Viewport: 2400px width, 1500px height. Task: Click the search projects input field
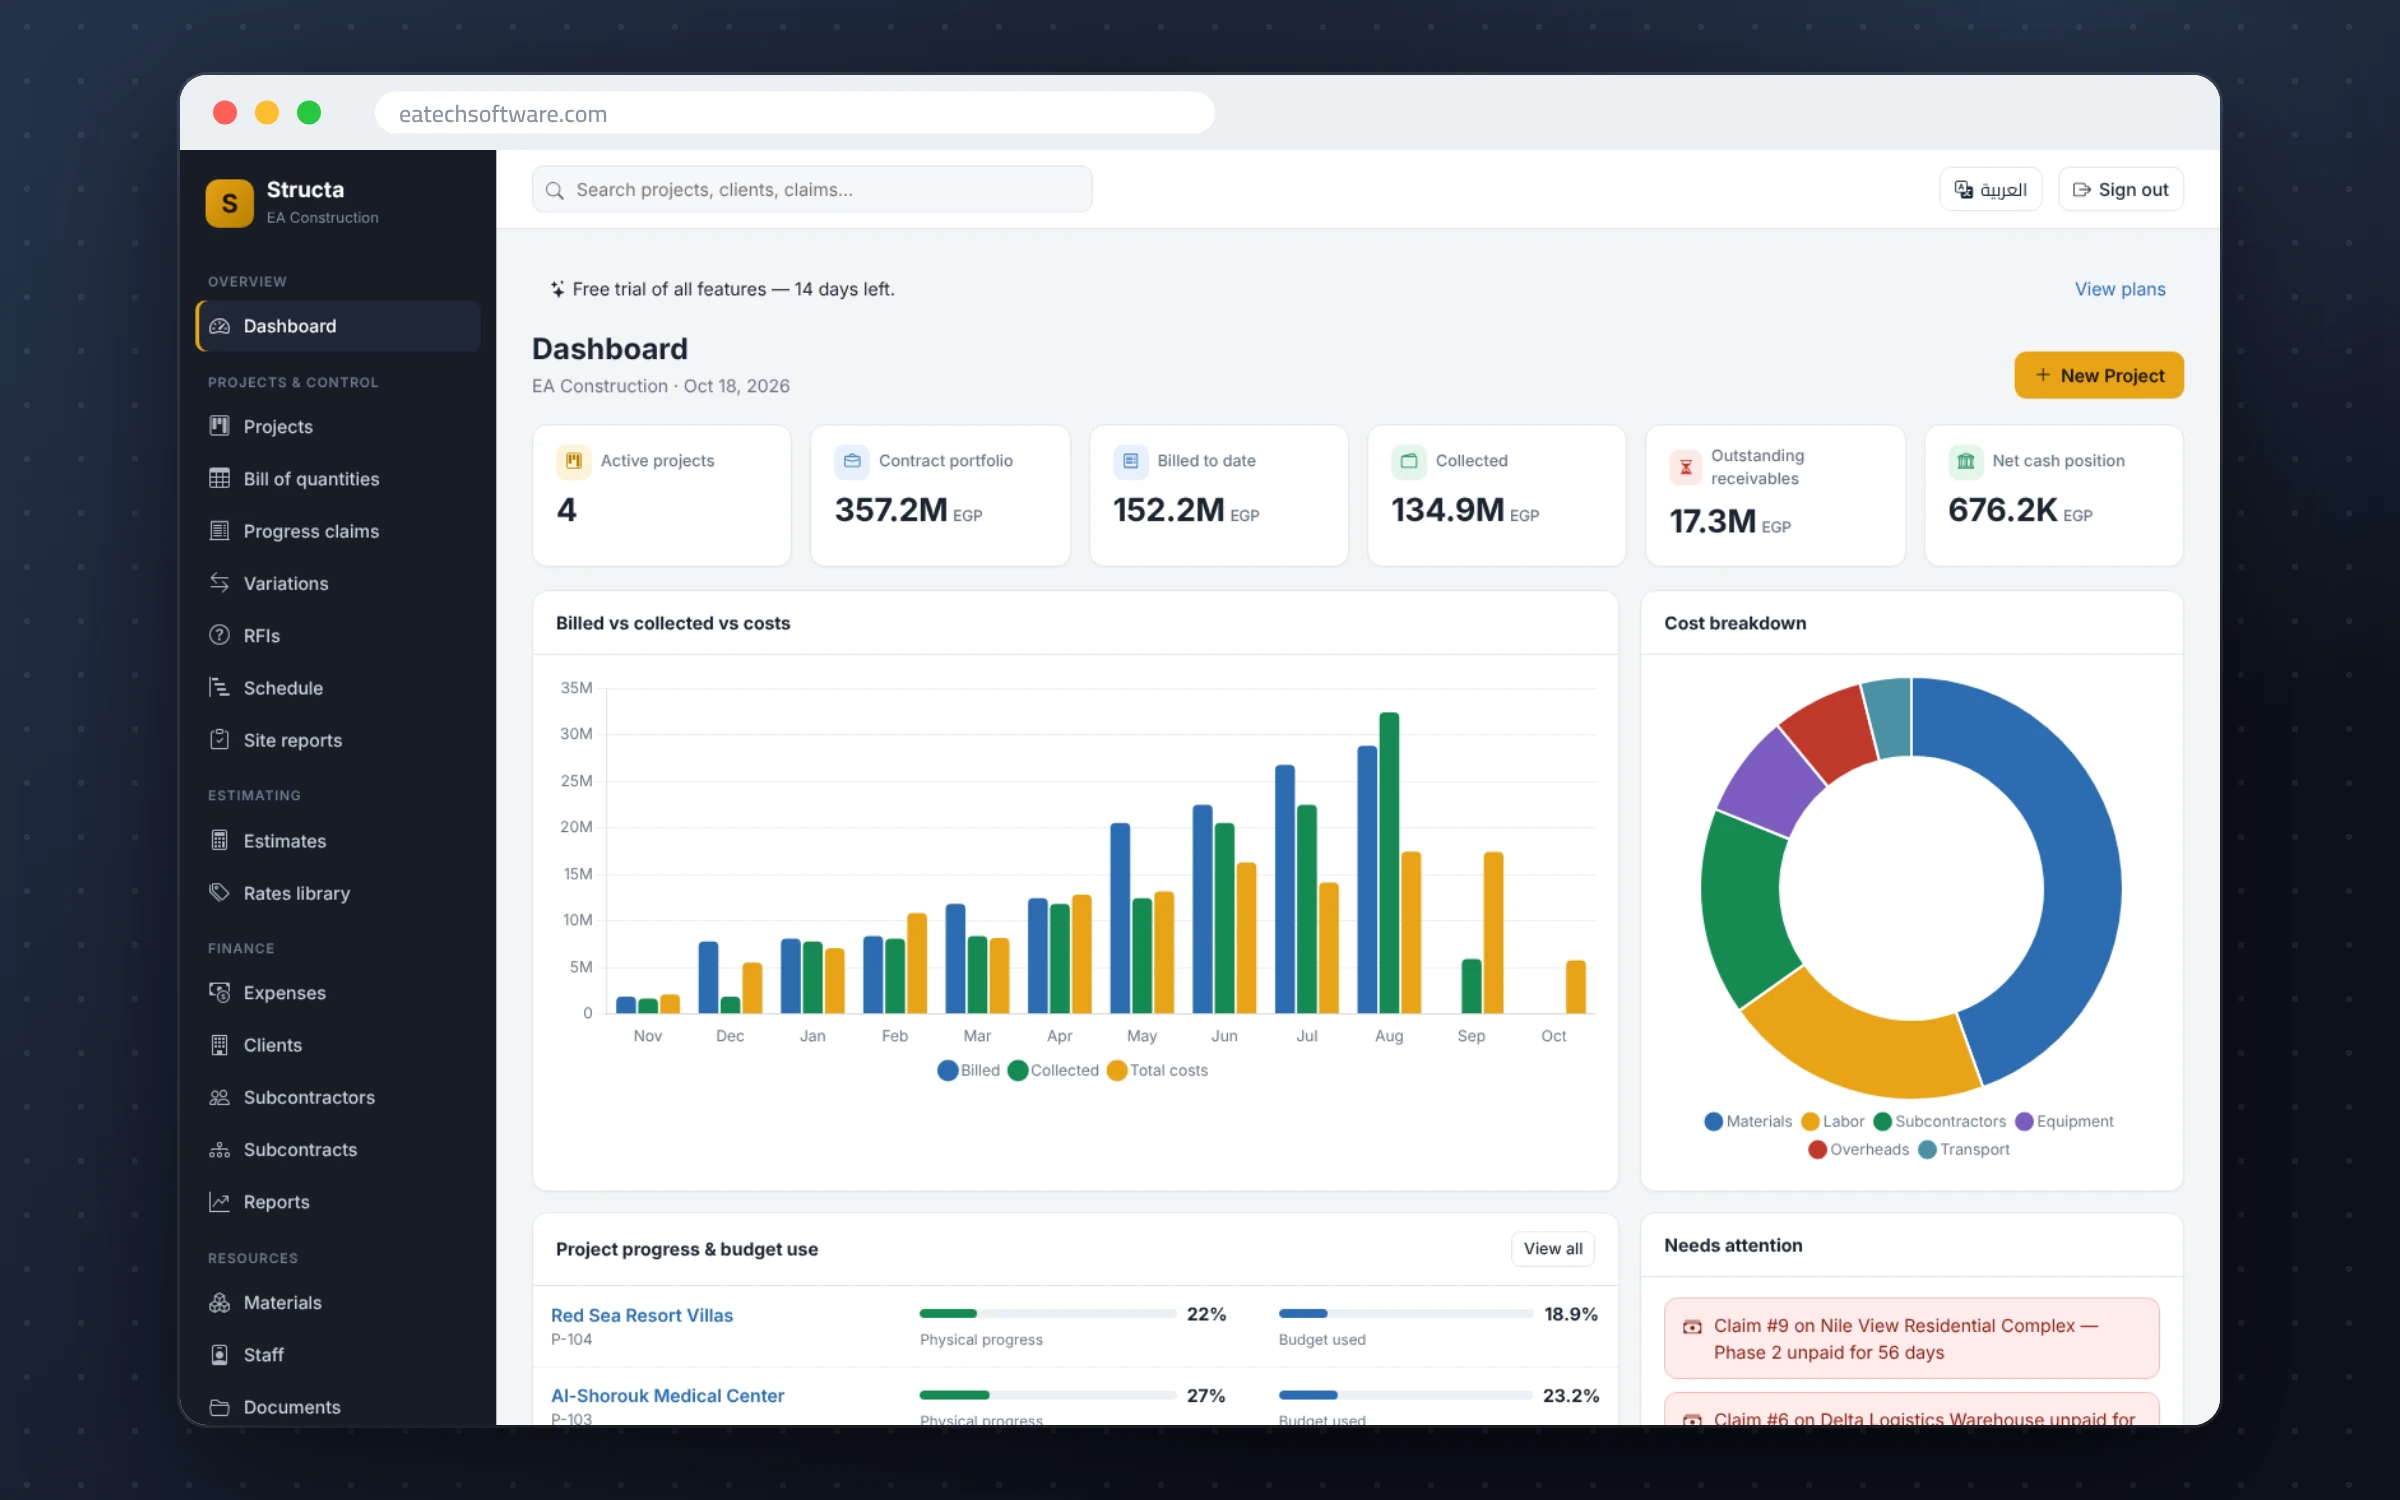coord(812,189)
